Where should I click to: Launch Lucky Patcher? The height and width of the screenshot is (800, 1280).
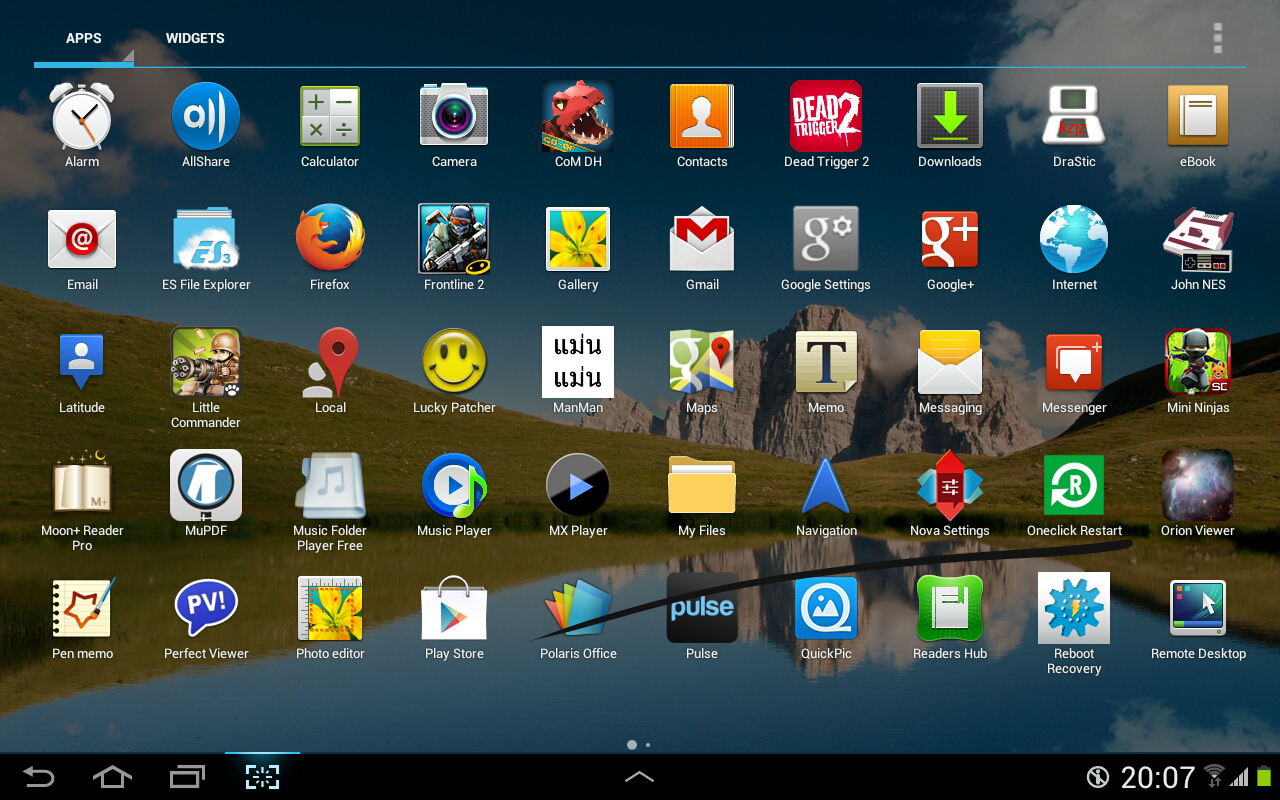(454, 362)
